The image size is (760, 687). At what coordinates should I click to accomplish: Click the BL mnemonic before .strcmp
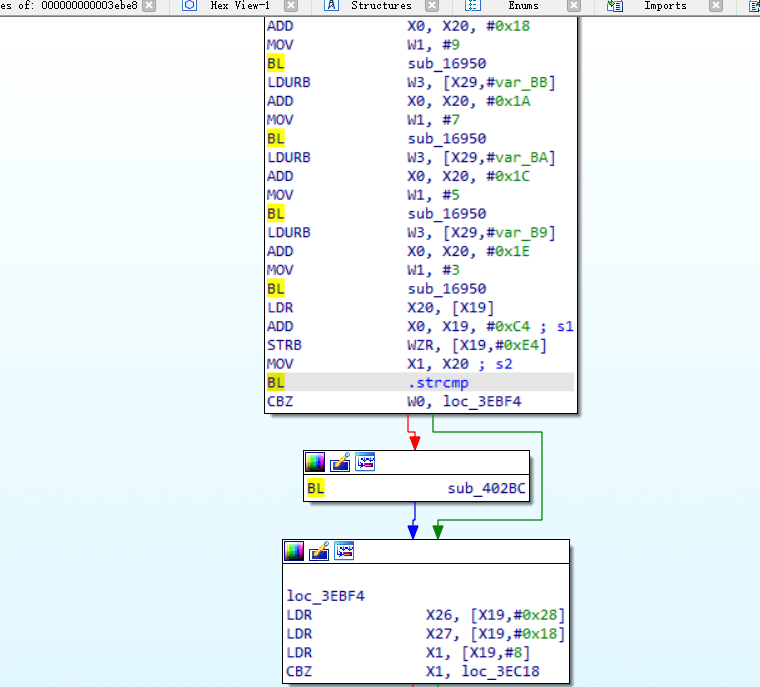275,383
